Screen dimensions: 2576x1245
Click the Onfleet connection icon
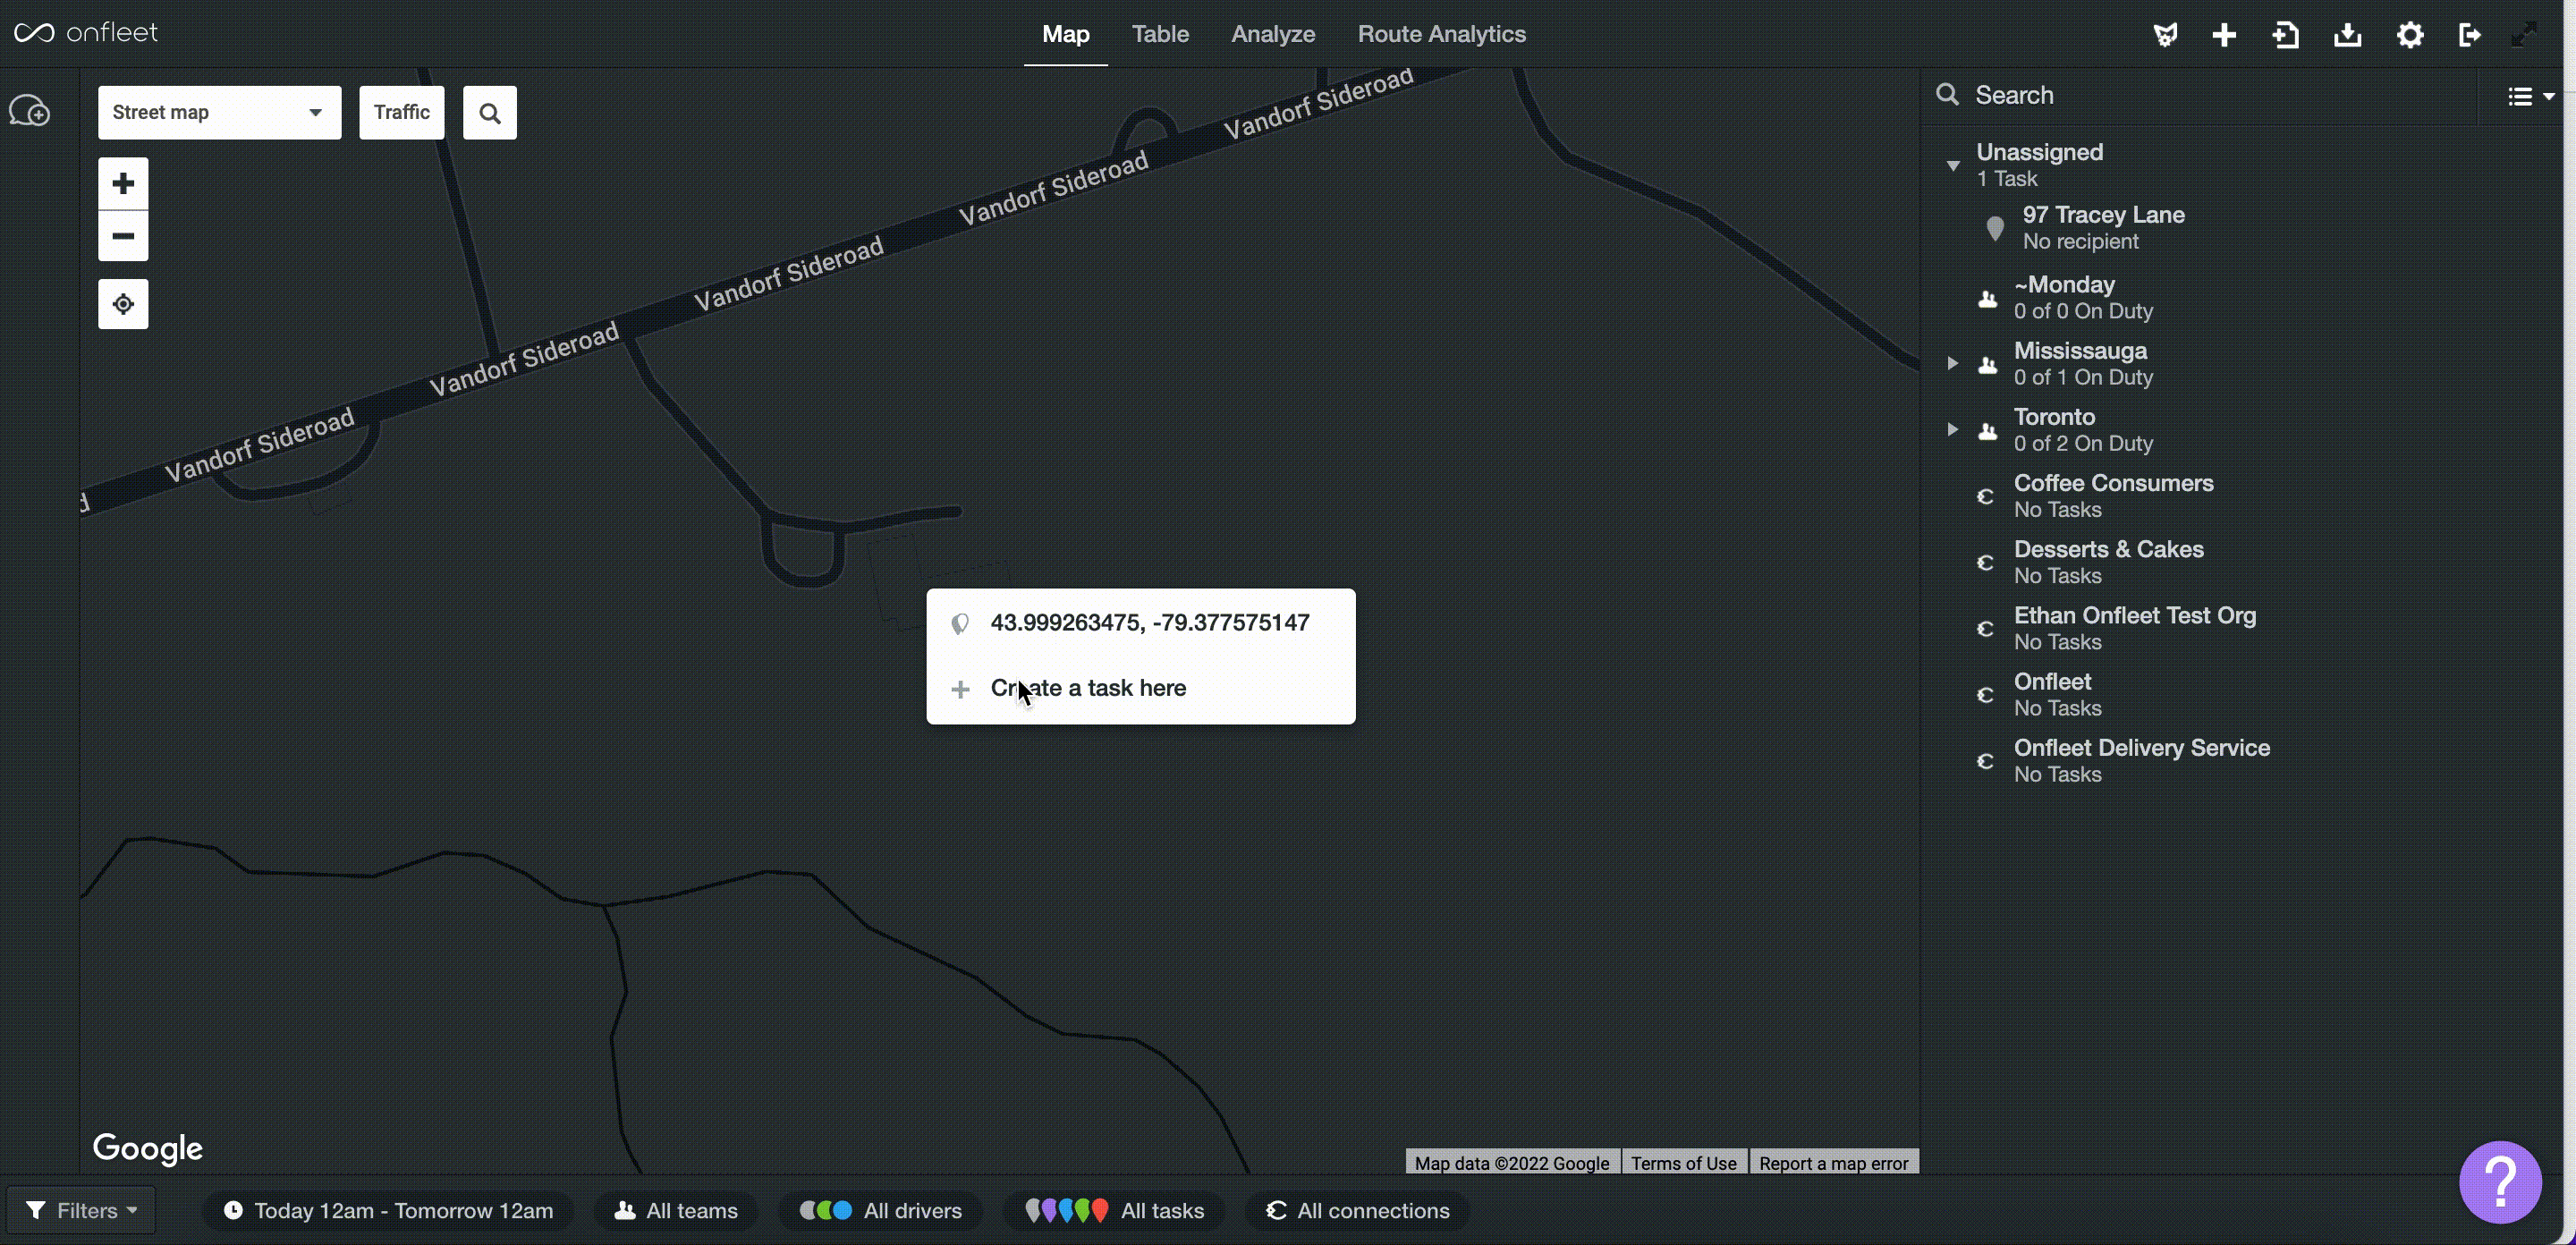(1986, 694)
